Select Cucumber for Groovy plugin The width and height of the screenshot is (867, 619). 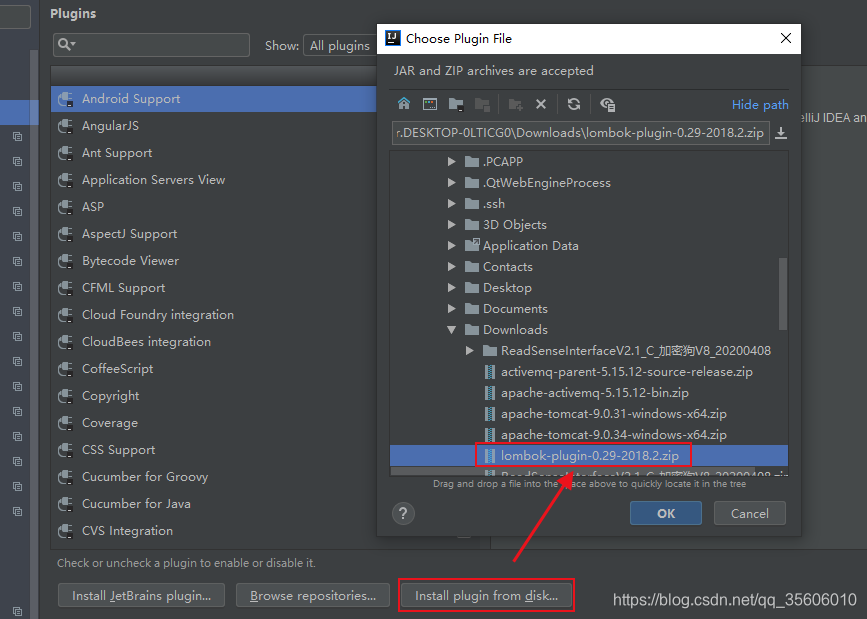coord(214,477)
